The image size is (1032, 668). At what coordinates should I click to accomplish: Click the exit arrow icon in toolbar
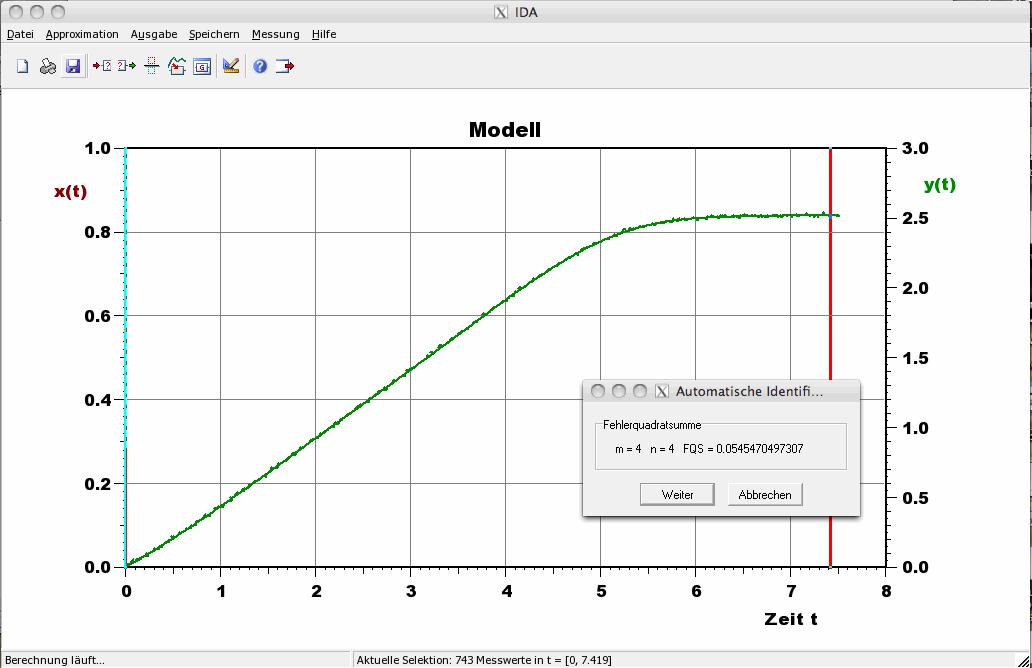pyautogui.click(x=284, y=66)
